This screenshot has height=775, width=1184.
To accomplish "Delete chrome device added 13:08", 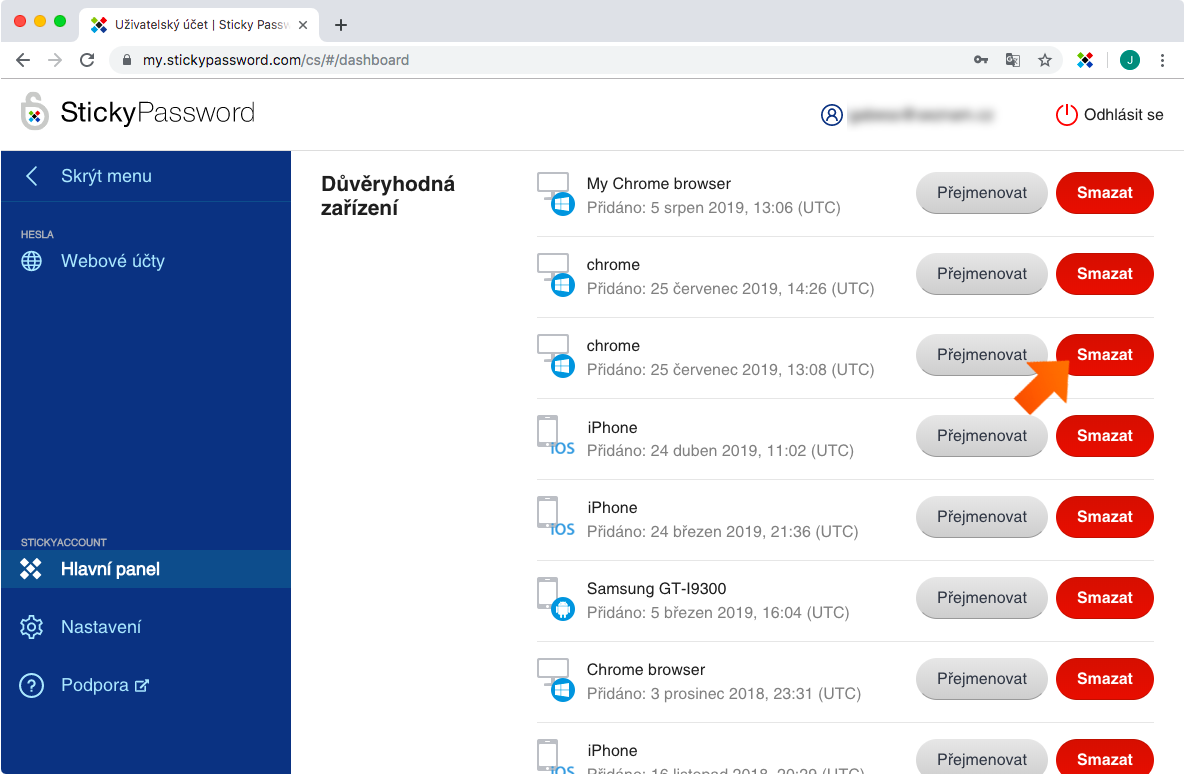I will pyautogui.click(x=1105, y=354).
